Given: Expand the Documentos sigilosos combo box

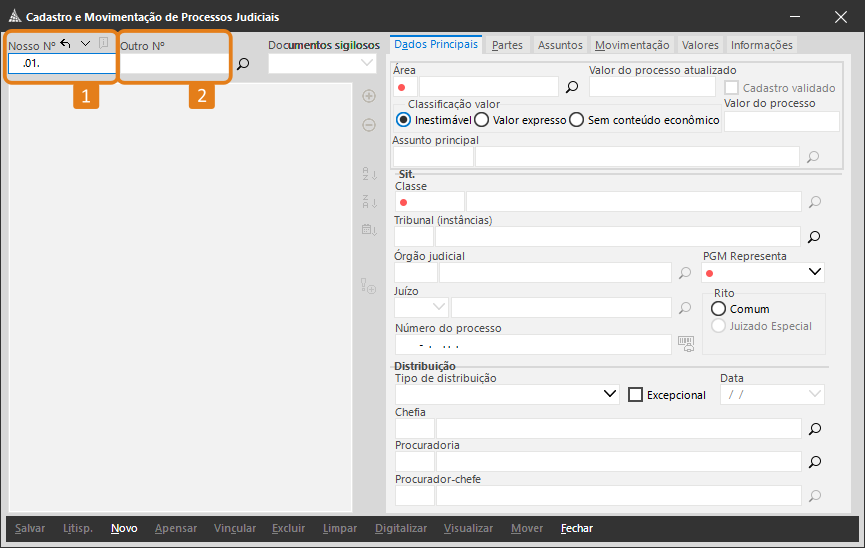Looking at the screenshot, I should [x=366, y=64].
